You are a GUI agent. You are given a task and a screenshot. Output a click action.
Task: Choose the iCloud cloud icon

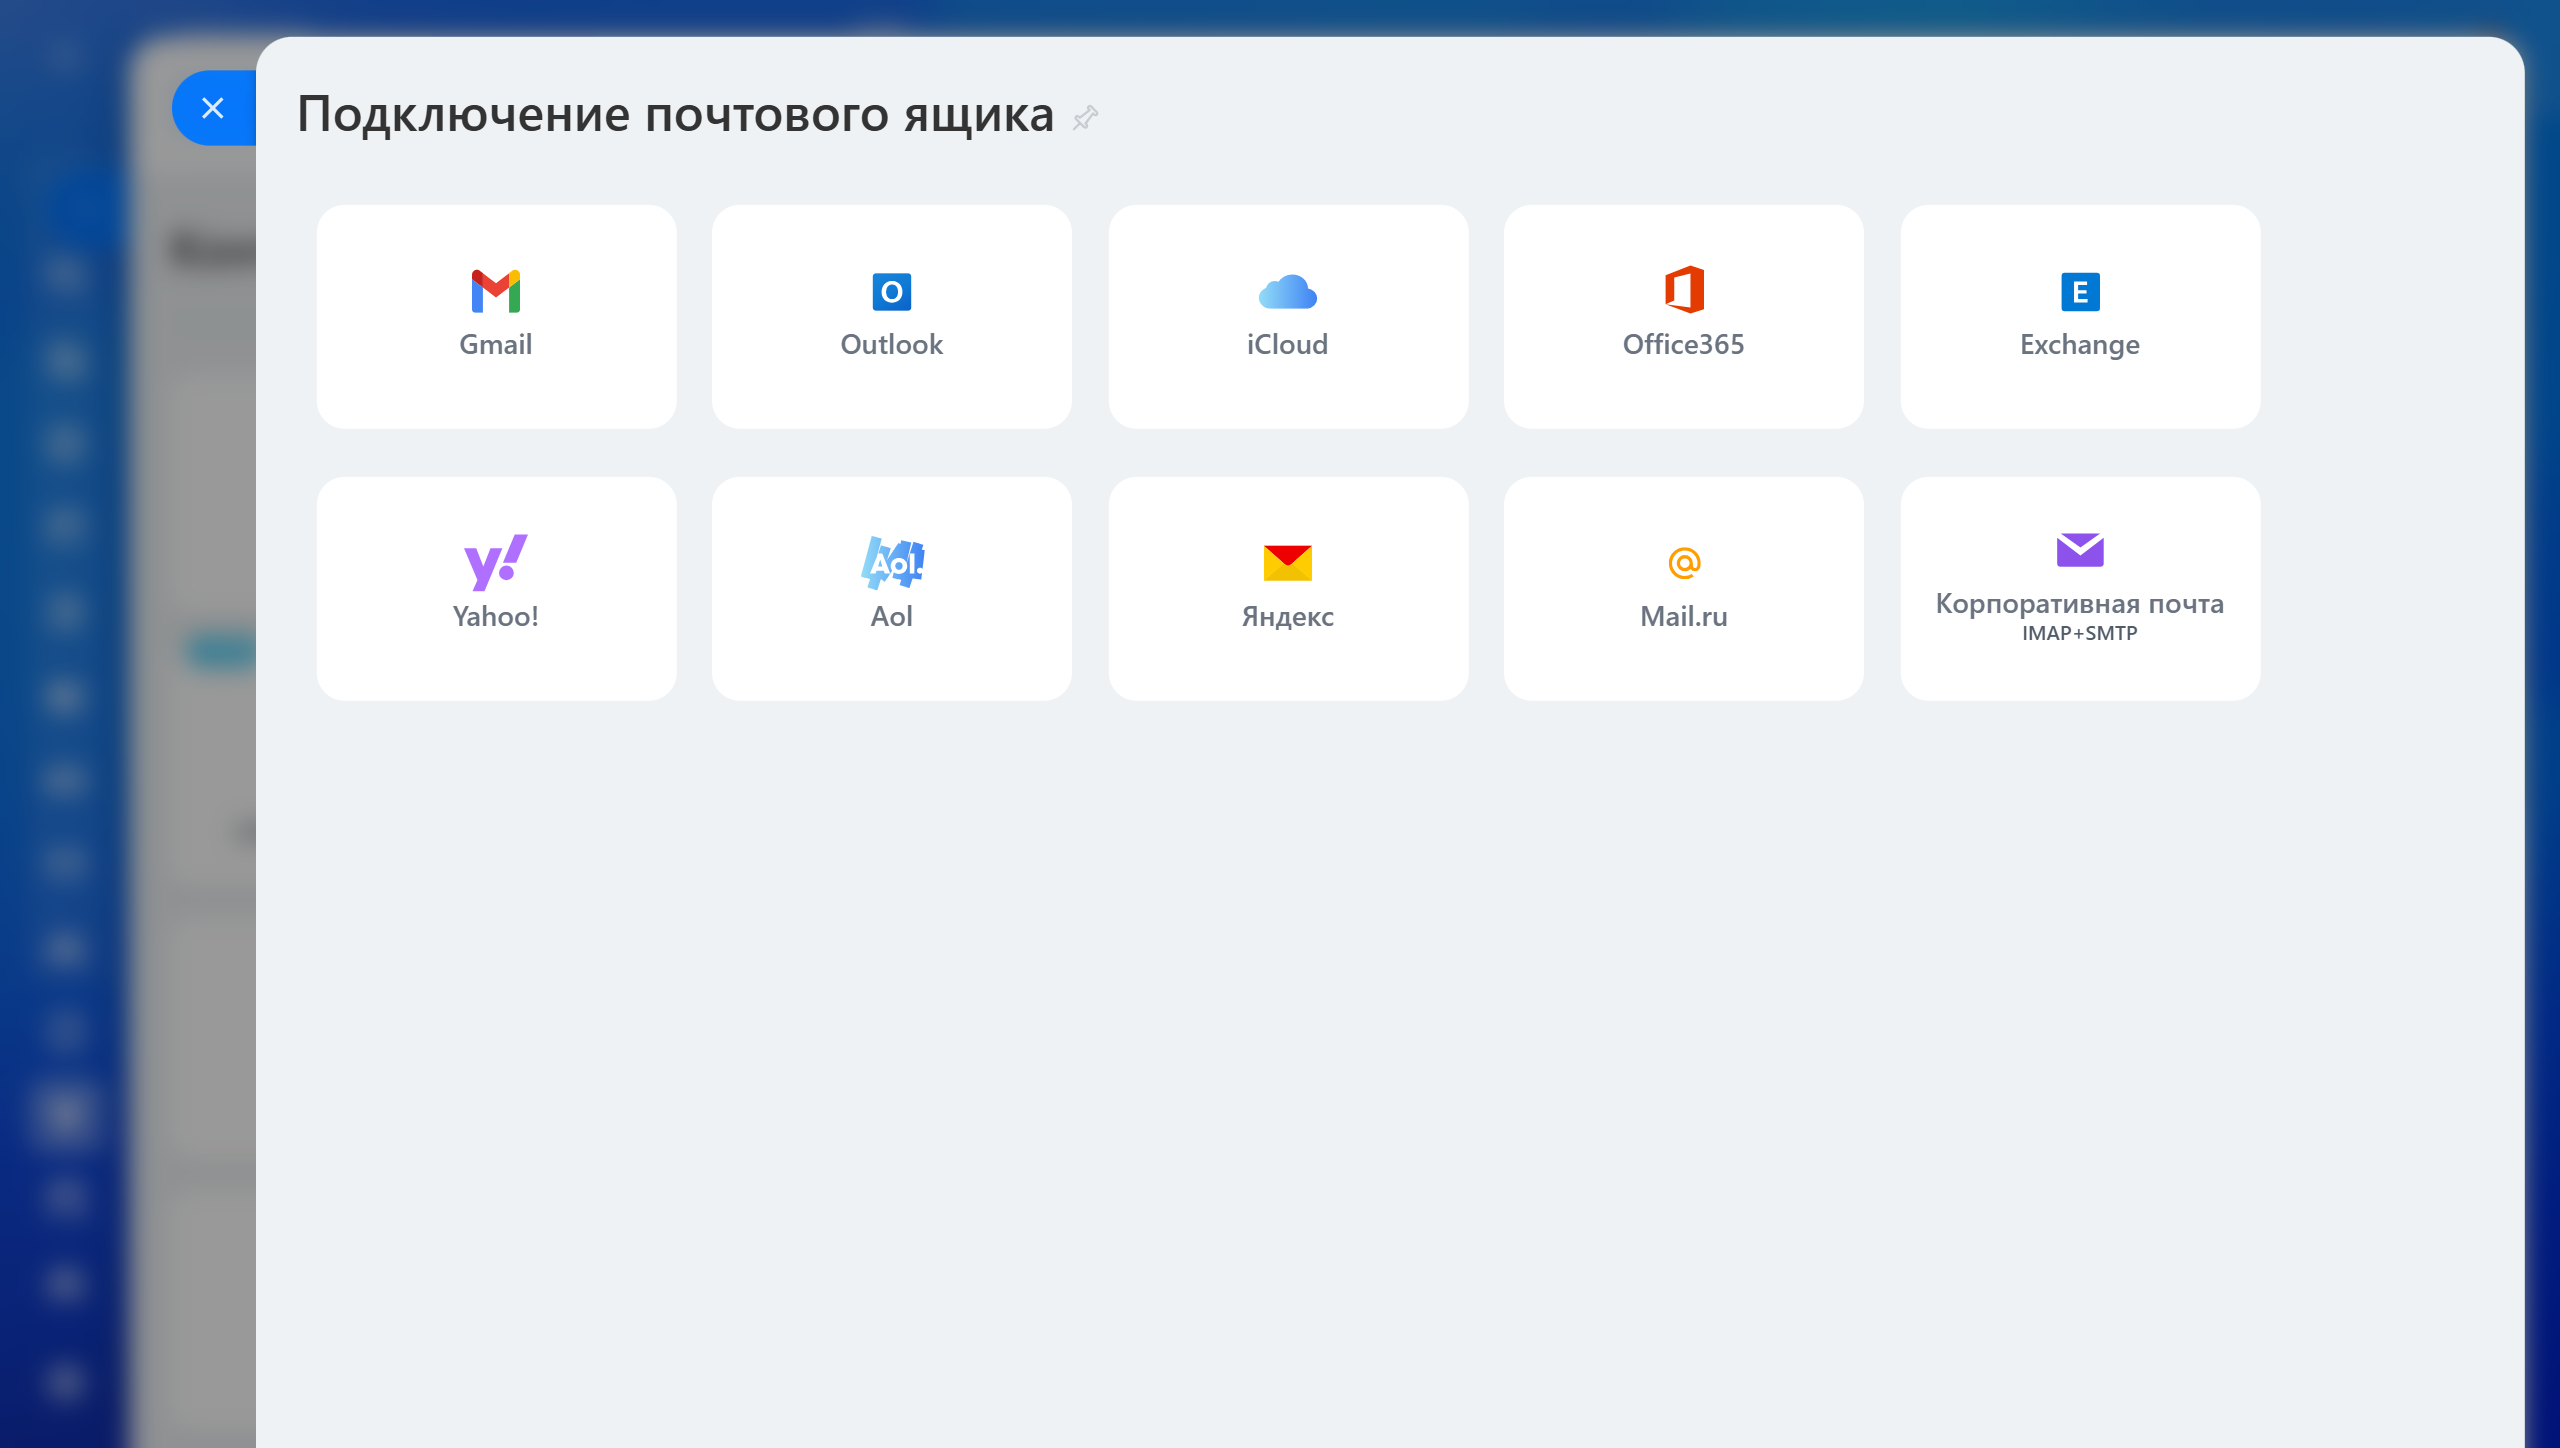1287,291
